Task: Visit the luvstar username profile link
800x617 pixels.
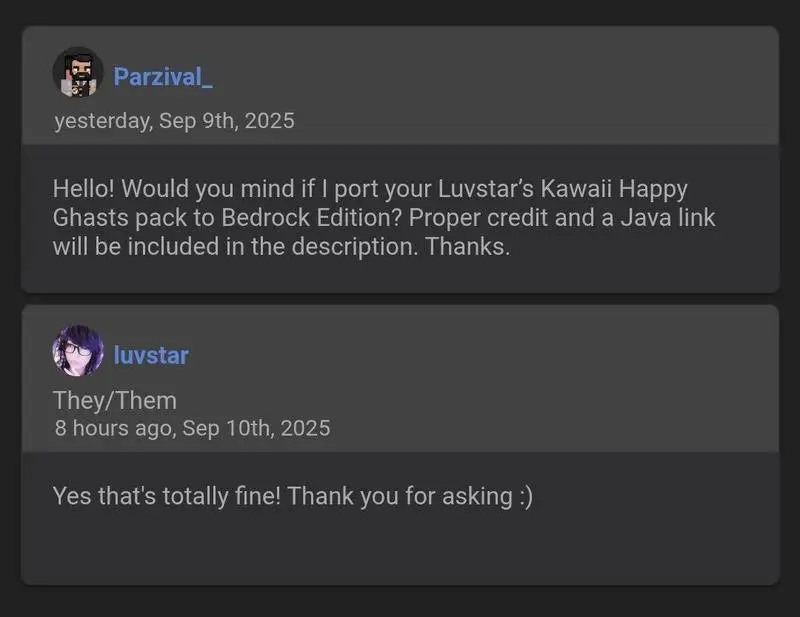Action: coord(151,355)
